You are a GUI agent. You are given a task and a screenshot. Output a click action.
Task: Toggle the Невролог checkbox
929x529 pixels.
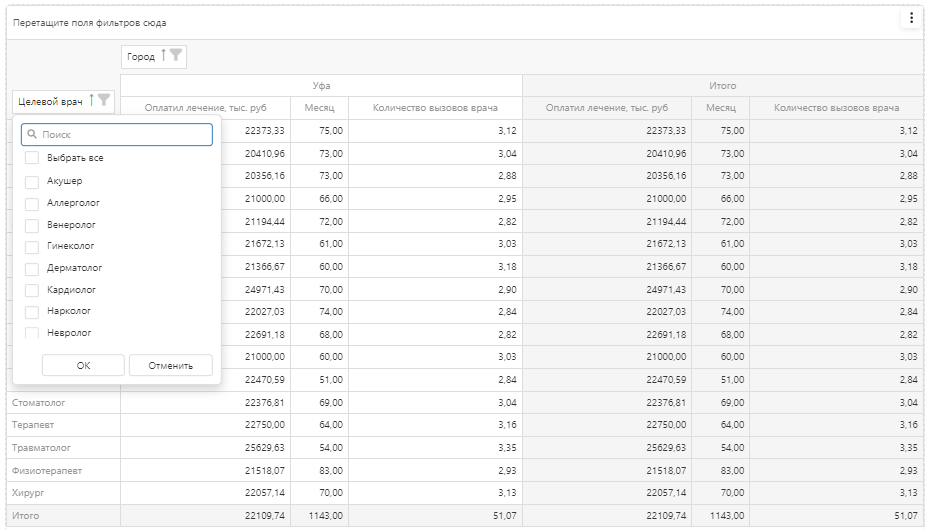tap(32, 333)
